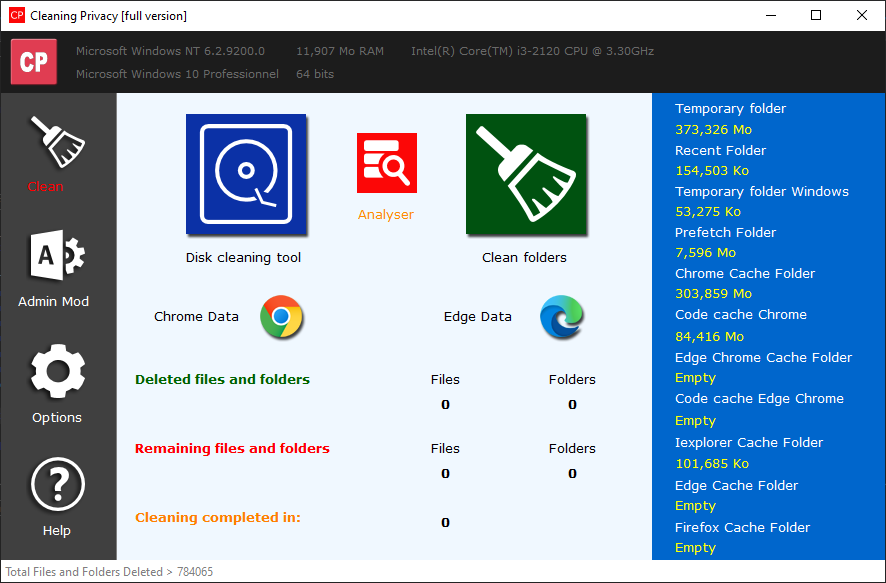Click Total Files and Folders Deleted status

tap(109, 572)
